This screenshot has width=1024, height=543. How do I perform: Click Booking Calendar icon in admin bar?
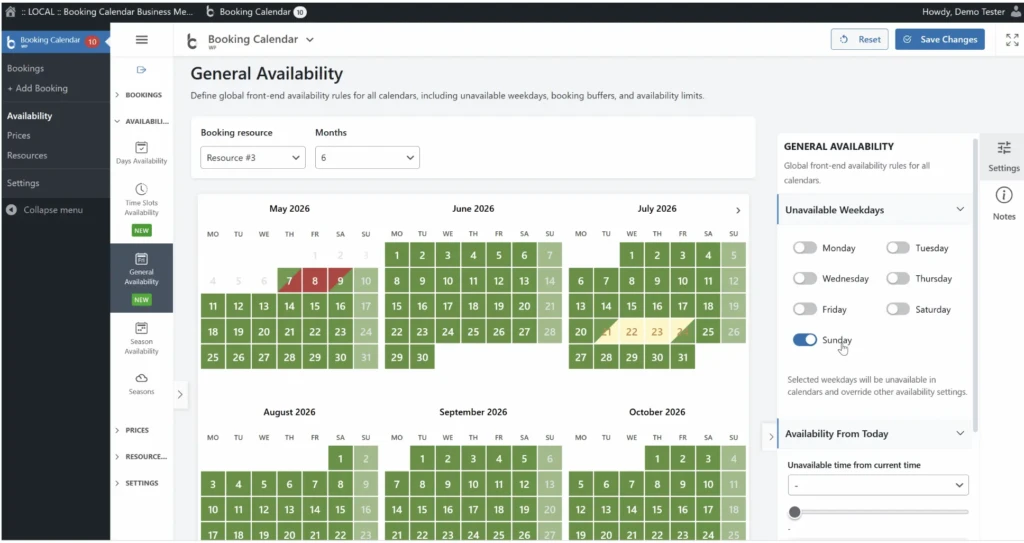point(210,12)
